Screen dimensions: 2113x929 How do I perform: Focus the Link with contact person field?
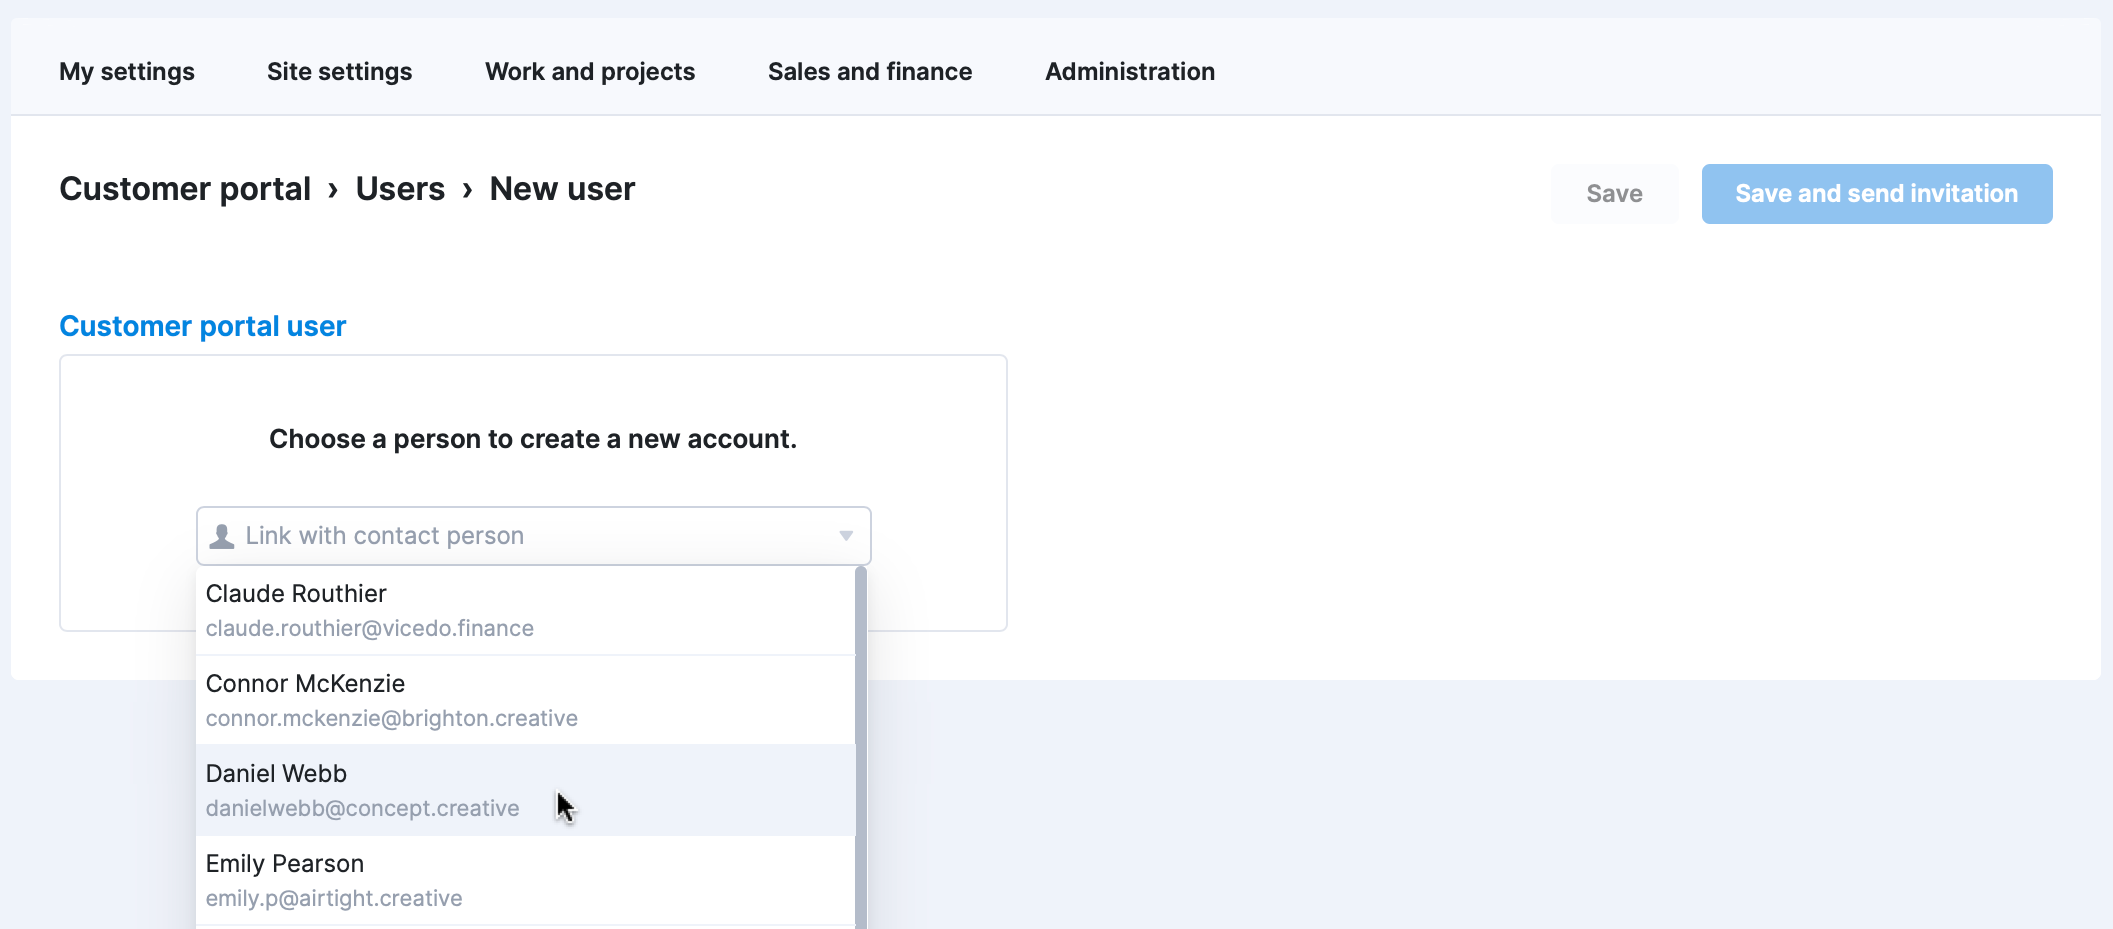click(x=534, y=536)
